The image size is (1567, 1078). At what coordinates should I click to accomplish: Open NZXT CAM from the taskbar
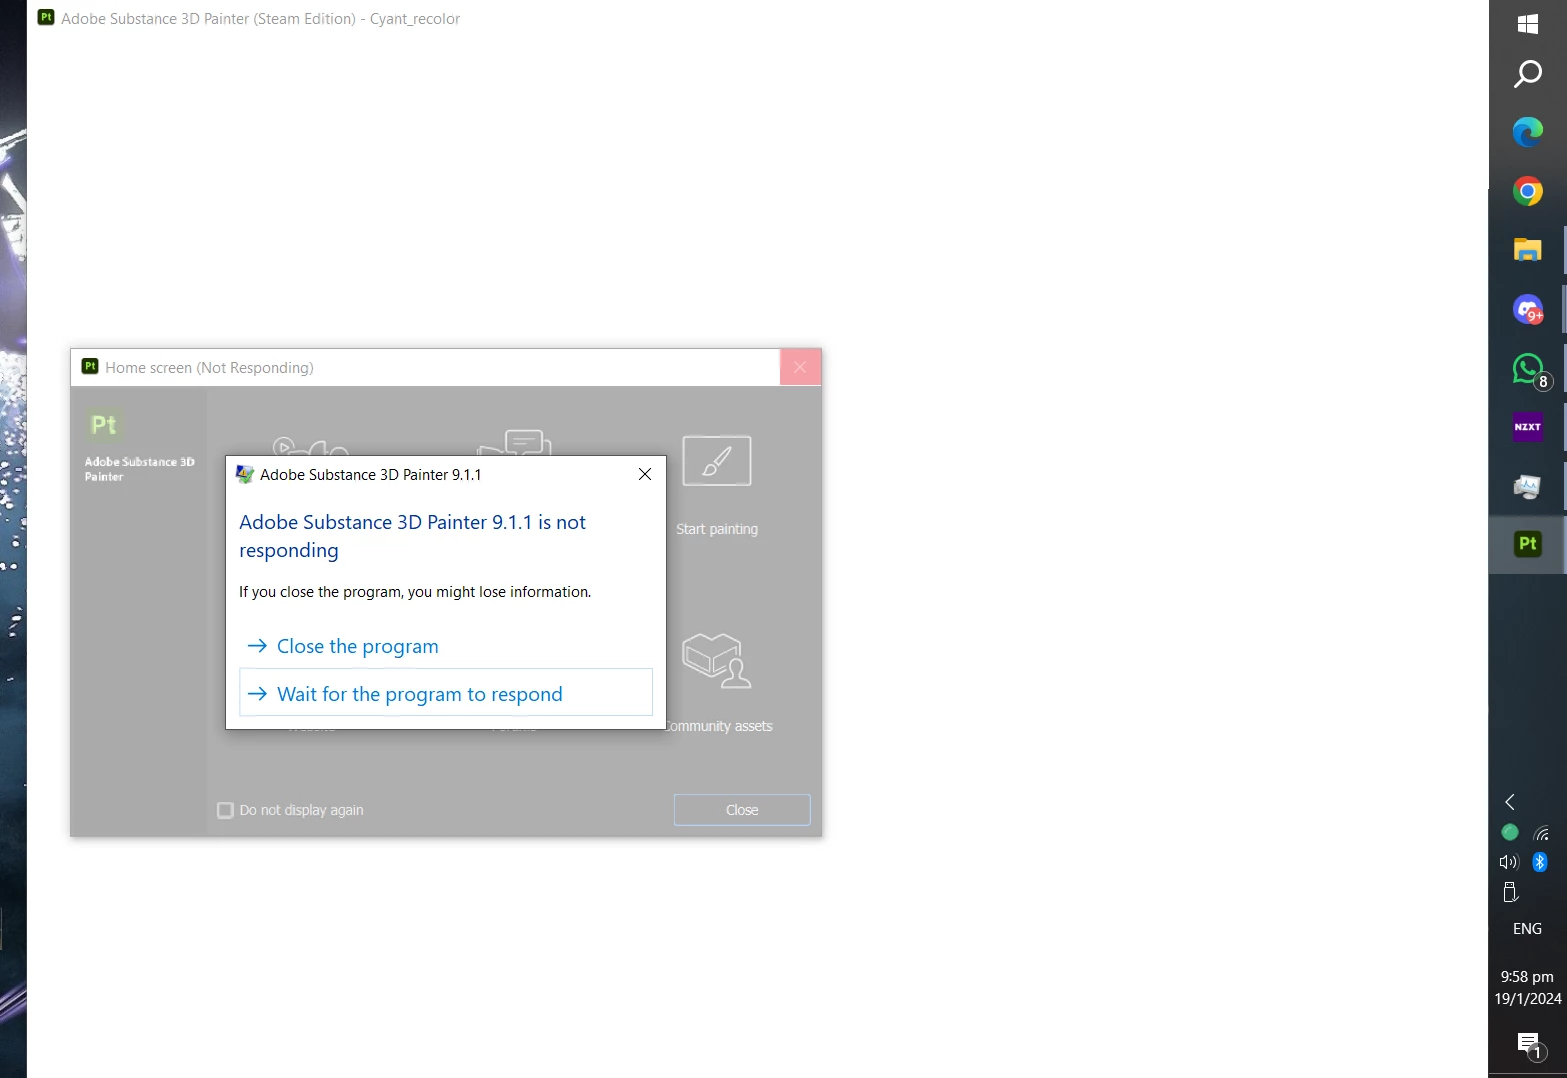point(1527,427)
